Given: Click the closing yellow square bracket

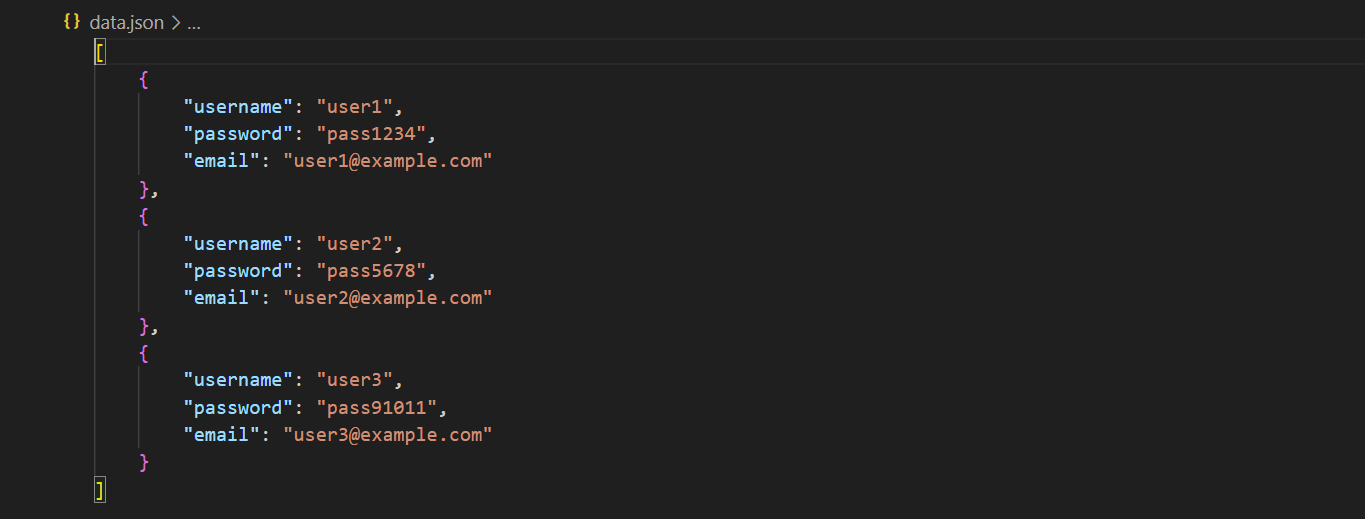Looking at the screenshot, I should 100,489.
